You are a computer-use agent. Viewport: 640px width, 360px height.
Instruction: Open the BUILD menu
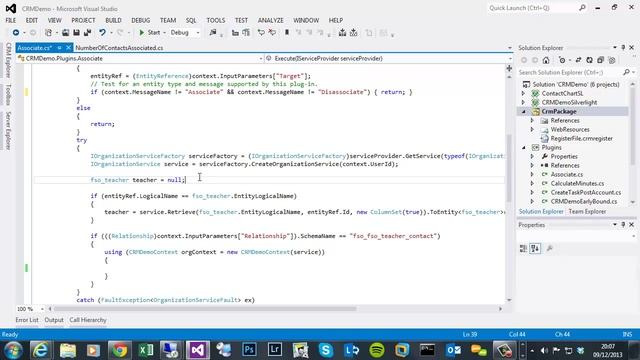pos(113,20)
